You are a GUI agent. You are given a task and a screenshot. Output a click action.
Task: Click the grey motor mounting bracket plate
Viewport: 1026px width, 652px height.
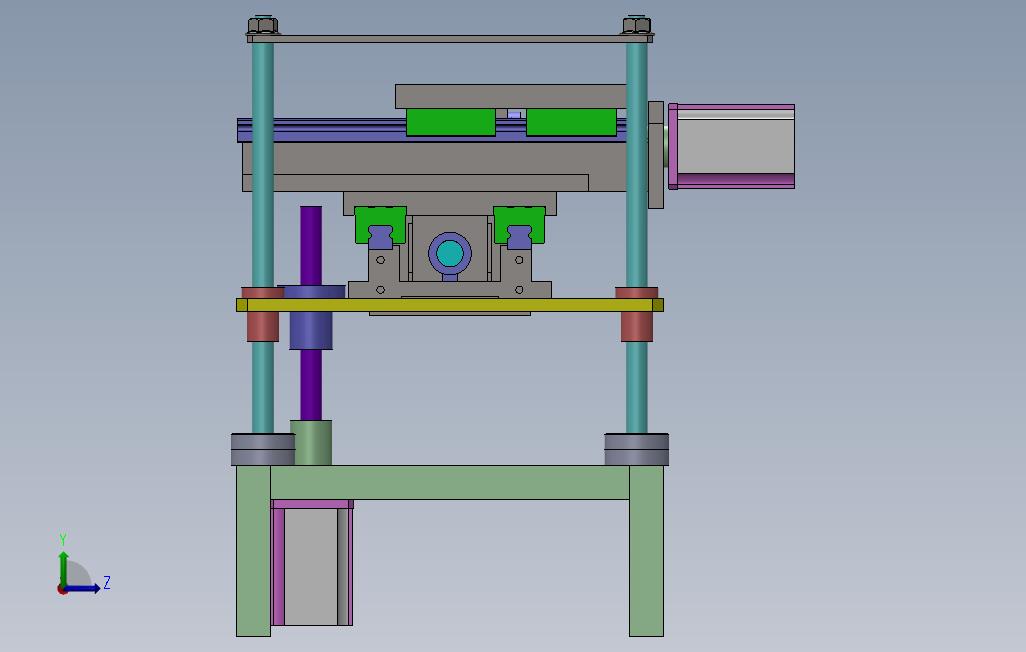tap(656, 155)
